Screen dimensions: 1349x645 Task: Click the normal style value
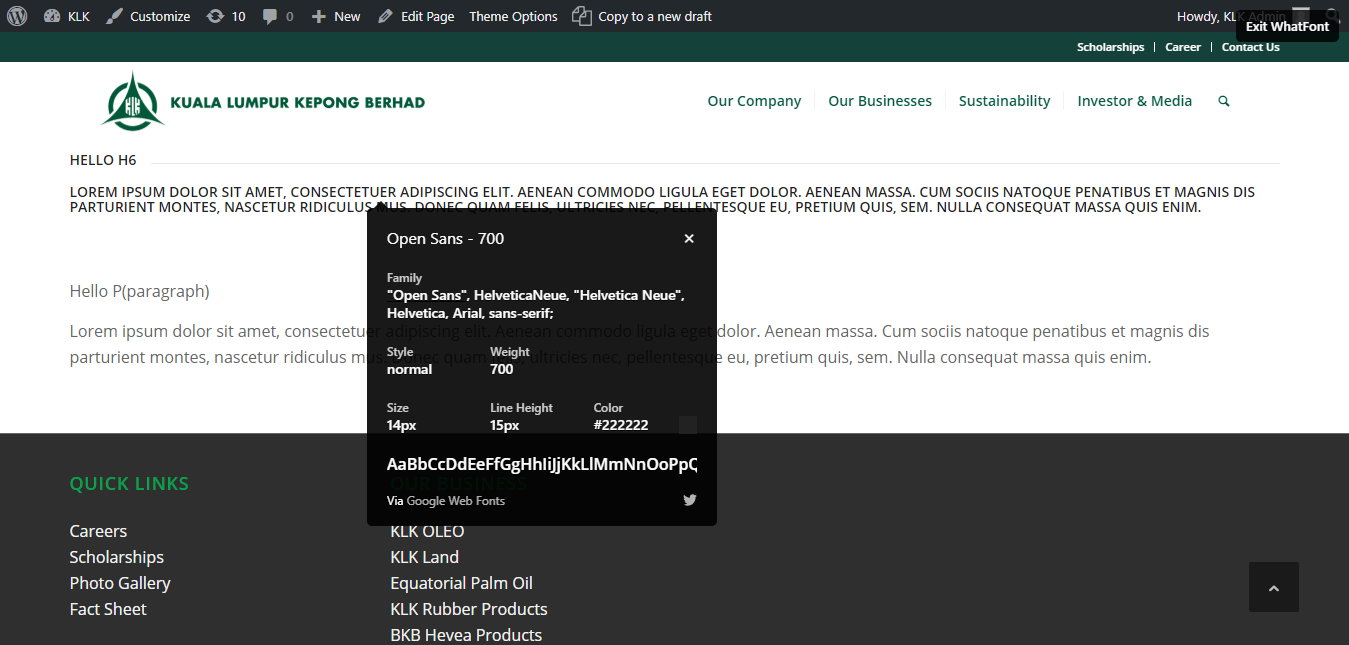(410, 369)
